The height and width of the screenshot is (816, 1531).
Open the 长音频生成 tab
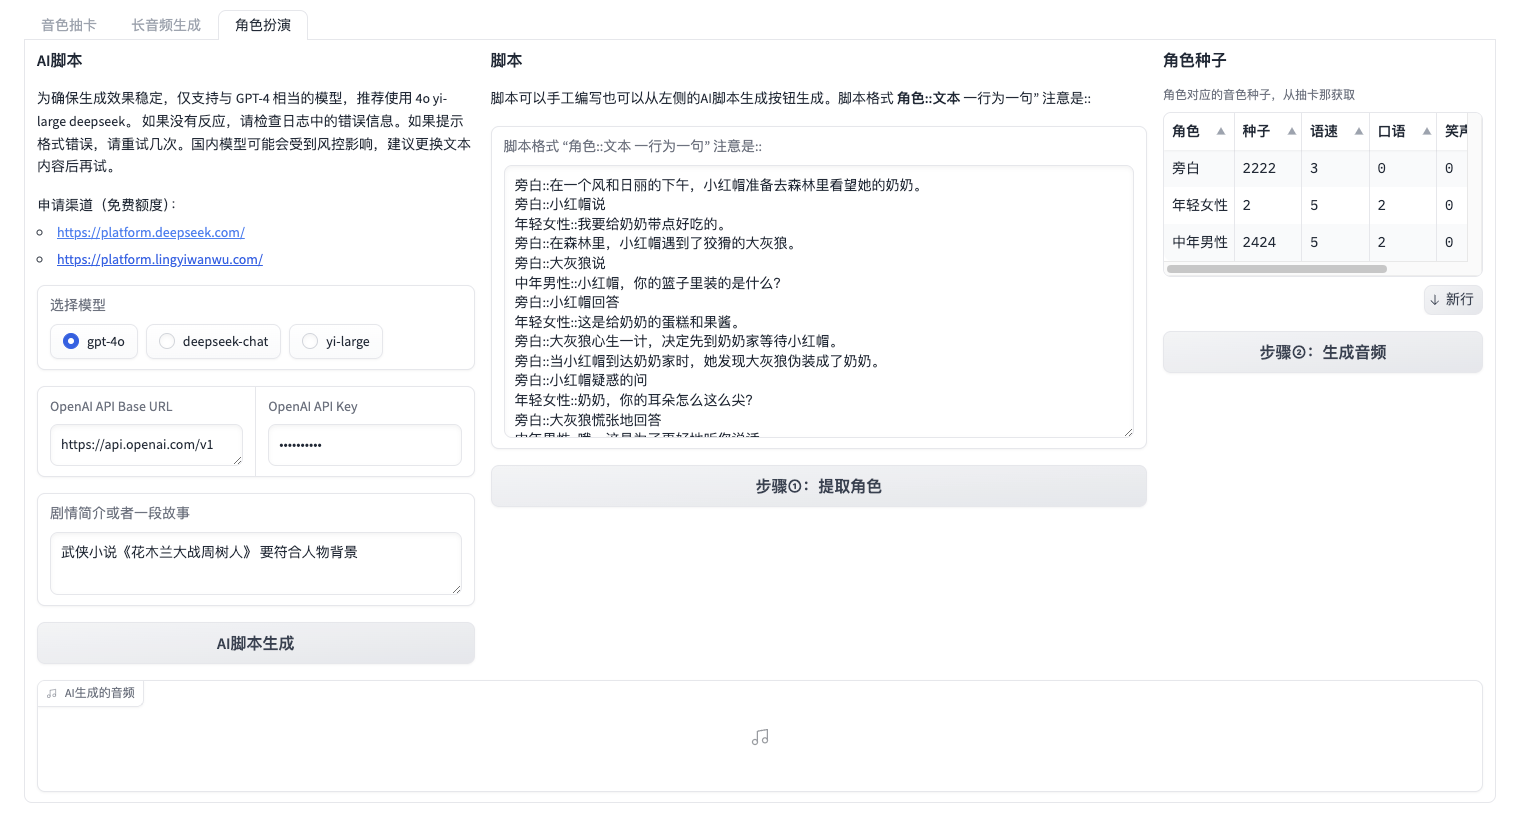[166, 25]
